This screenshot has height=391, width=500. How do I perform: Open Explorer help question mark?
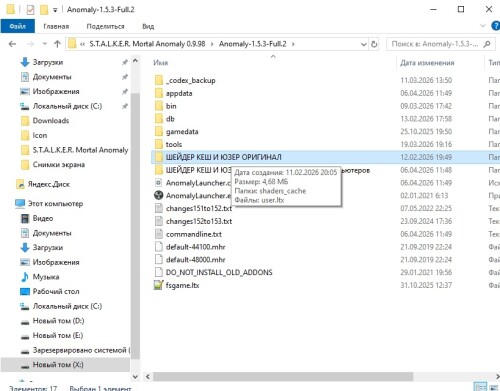coord(496,26)
